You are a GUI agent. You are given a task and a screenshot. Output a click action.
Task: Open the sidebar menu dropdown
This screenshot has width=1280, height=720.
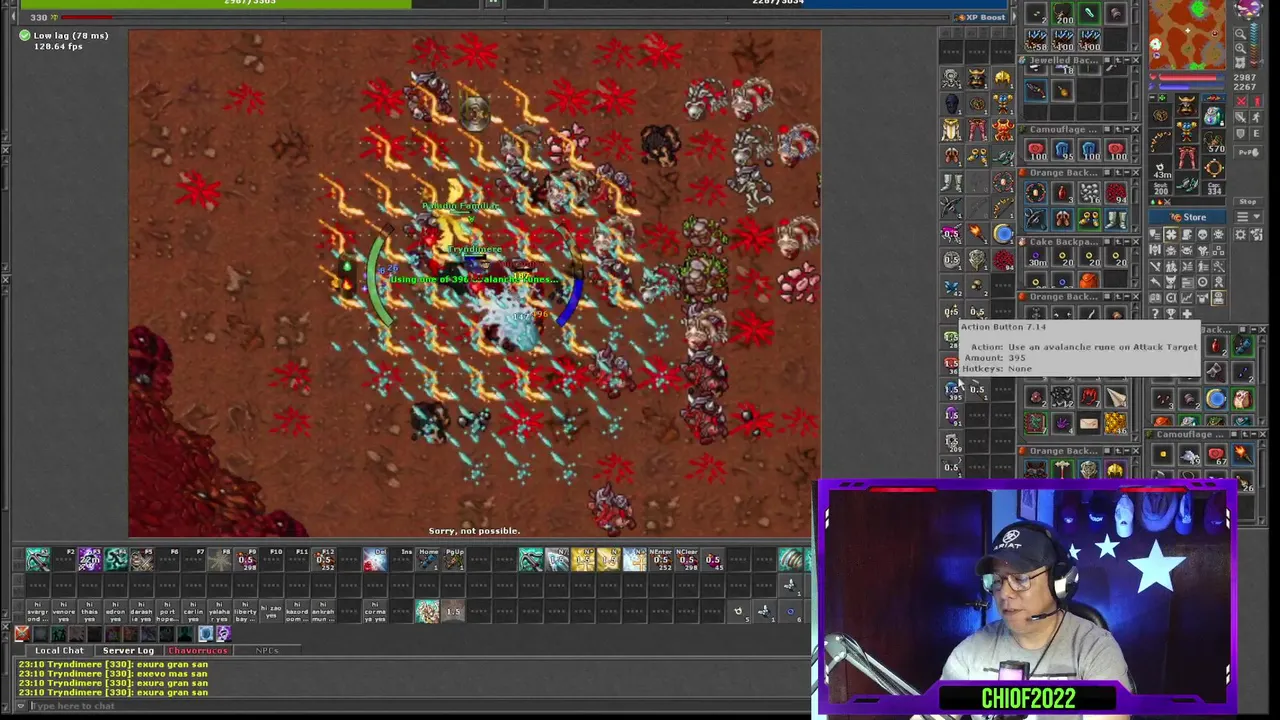pyautogui.click(x=1248, y=217)
